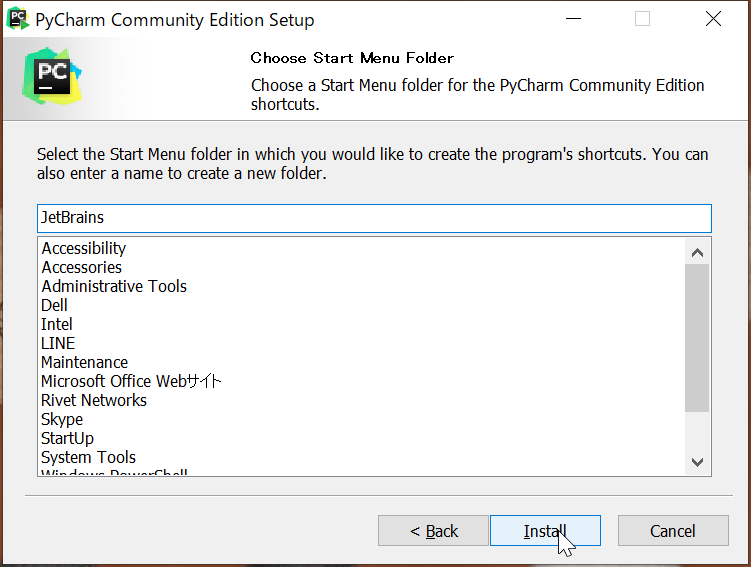Close the PyCharm setup window
This screenshot has width=751, height=567.
coord(713,19)
